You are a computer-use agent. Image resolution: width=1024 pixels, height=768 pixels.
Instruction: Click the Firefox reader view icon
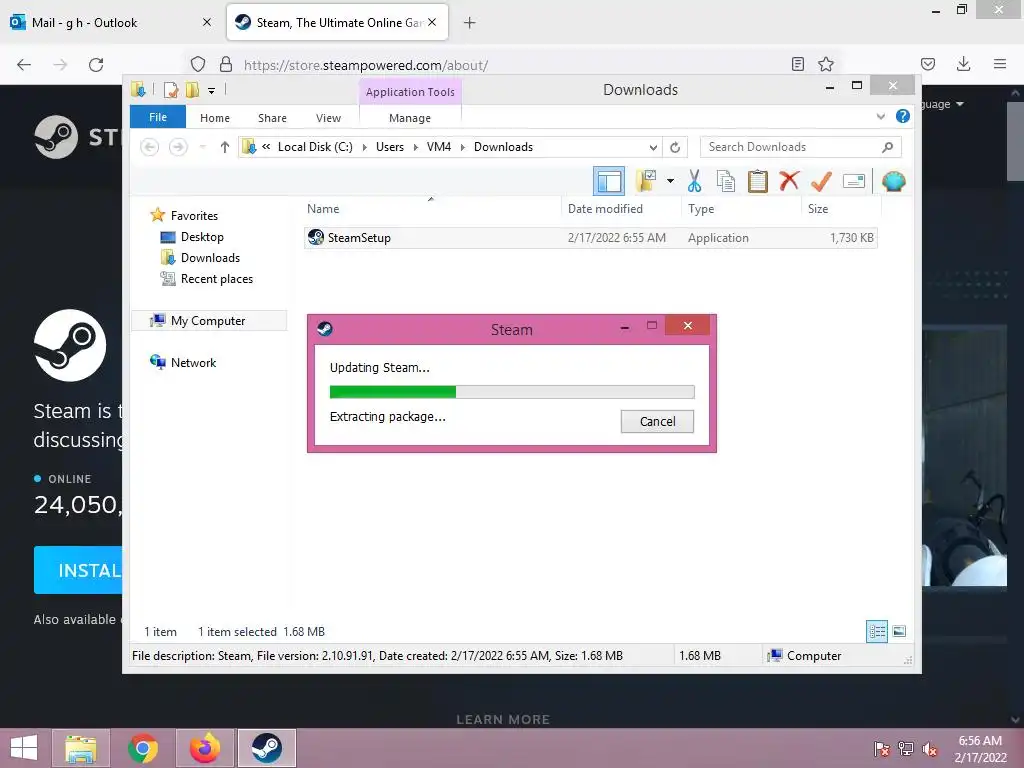tap(797, 64)
